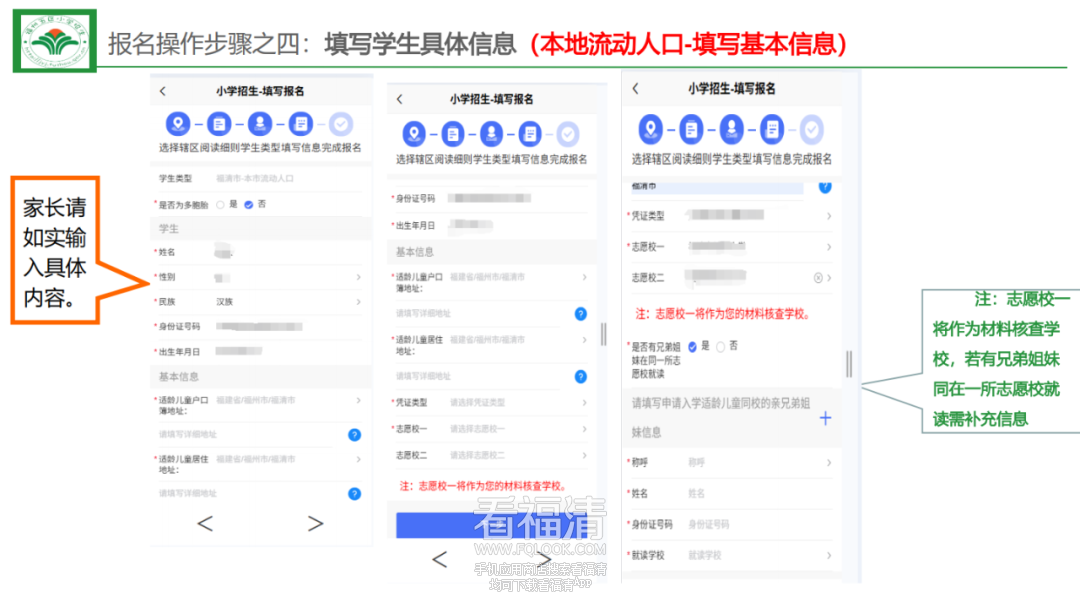
Task: Tap the location pin step icon in left phone
Action: tap(178, 124)
